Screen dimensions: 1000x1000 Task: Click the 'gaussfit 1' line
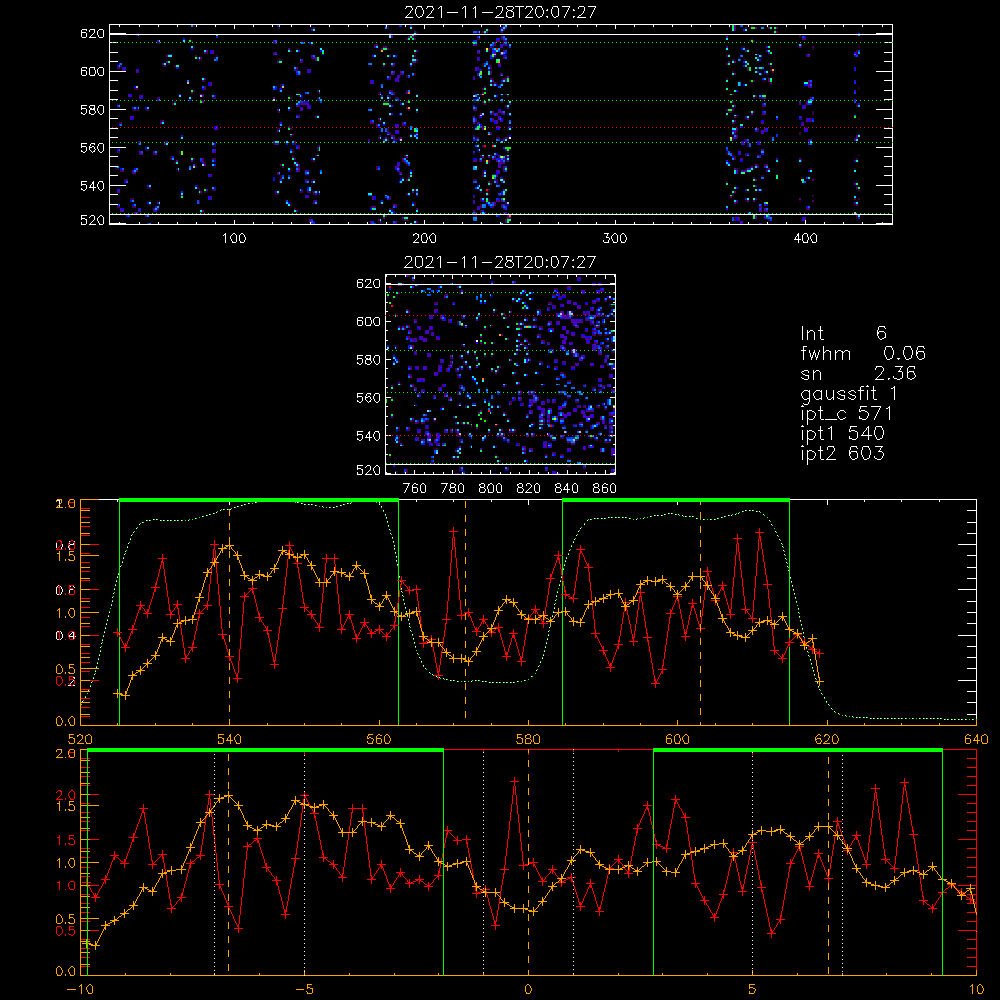[849, 393]
